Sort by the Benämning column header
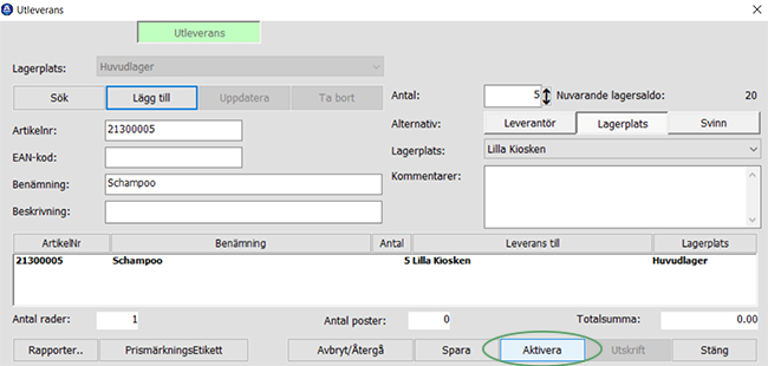The image size is (768, 366). pyautogui.click(x=241, y=244)
